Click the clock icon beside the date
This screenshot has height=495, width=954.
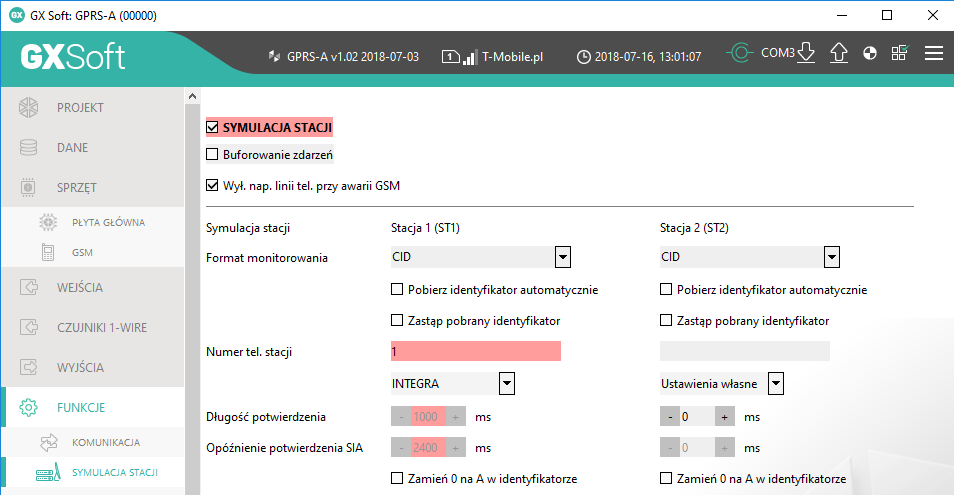tap(584, 57)
